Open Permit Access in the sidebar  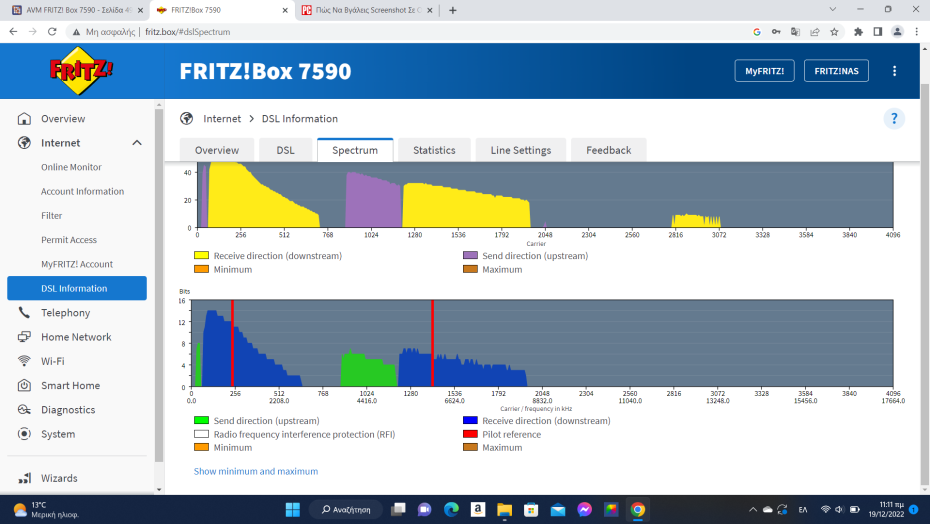click(x=69, y=240)
